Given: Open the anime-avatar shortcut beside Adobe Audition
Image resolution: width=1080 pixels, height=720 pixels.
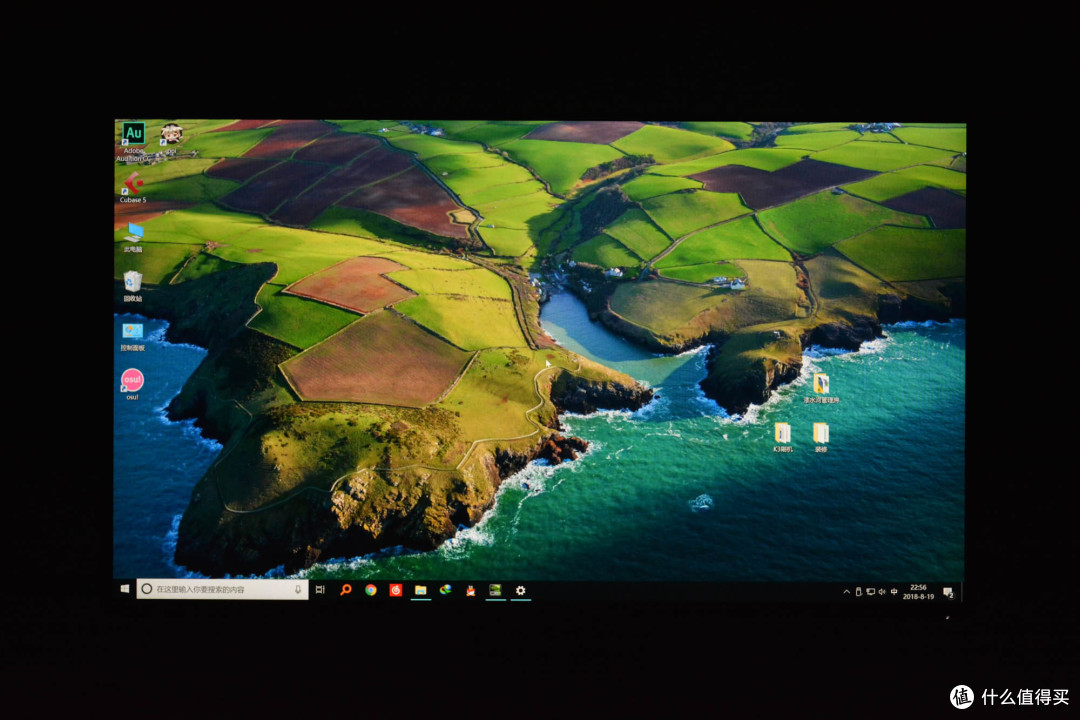Looking at the screenshot, I should (x=171, y=138).
